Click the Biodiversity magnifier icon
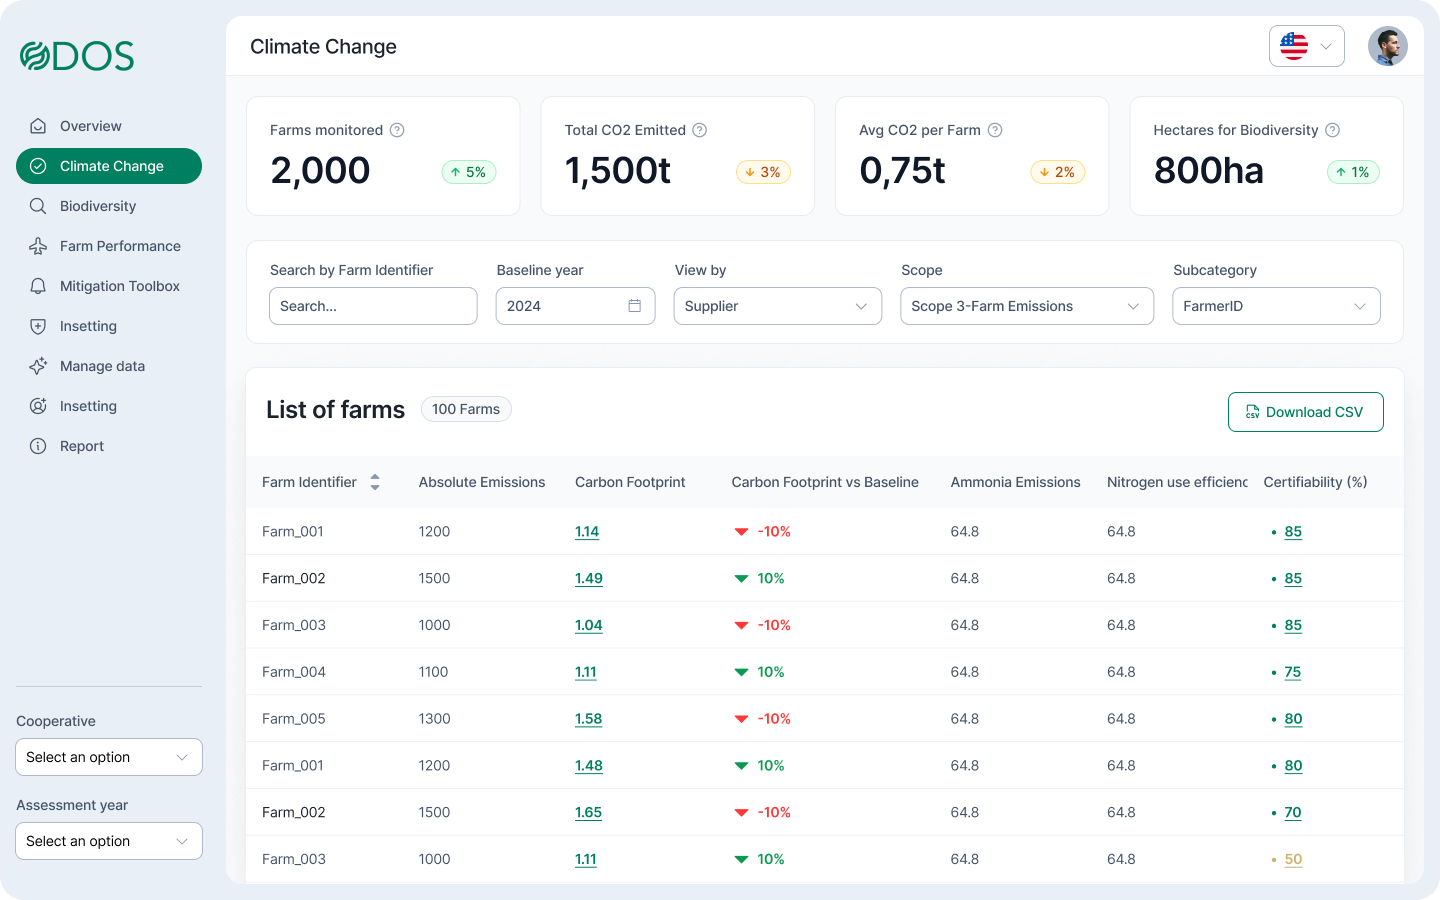The image size is (1440, 900). [38, 206]
